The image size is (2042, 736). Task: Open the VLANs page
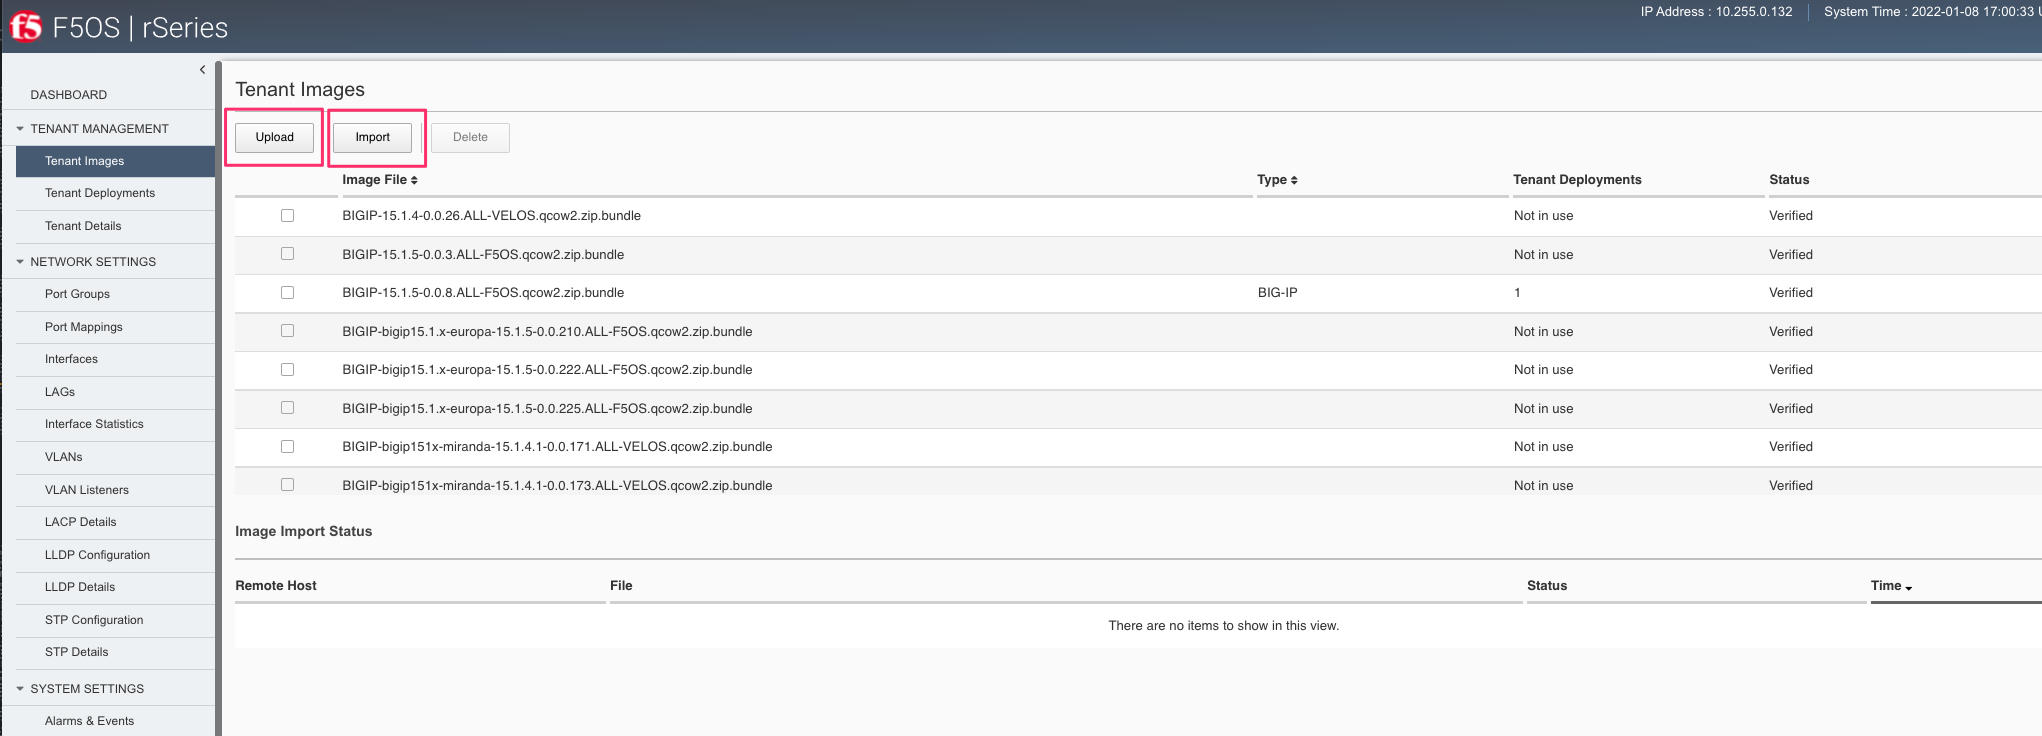tap(64, 457)
